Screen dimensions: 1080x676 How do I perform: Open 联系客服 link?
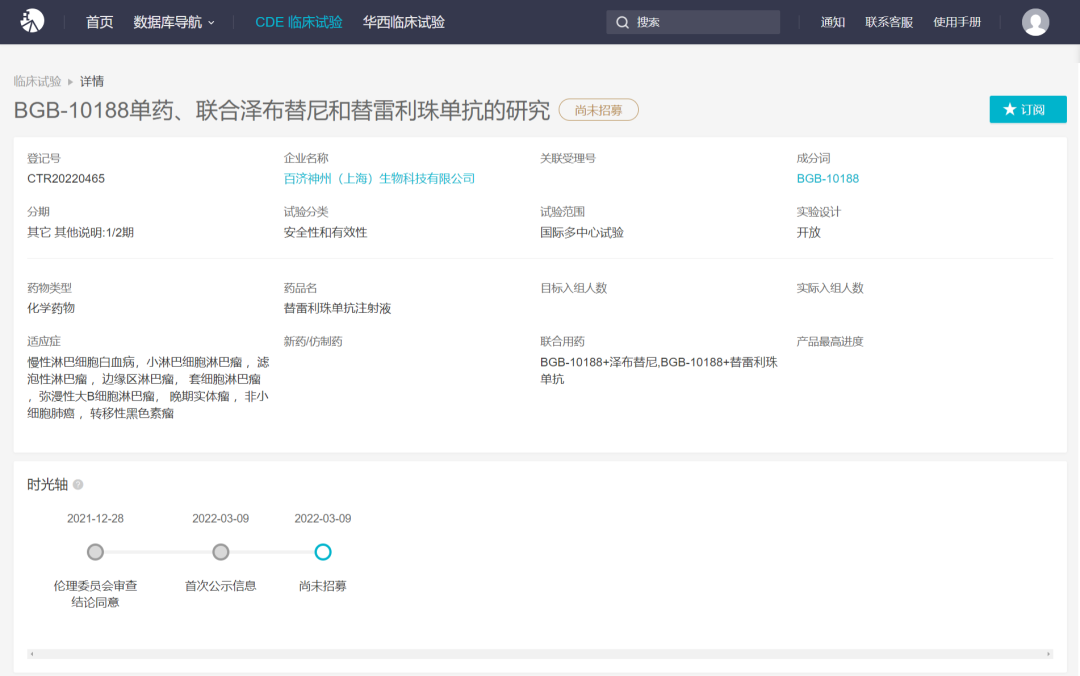pos(889,22)
